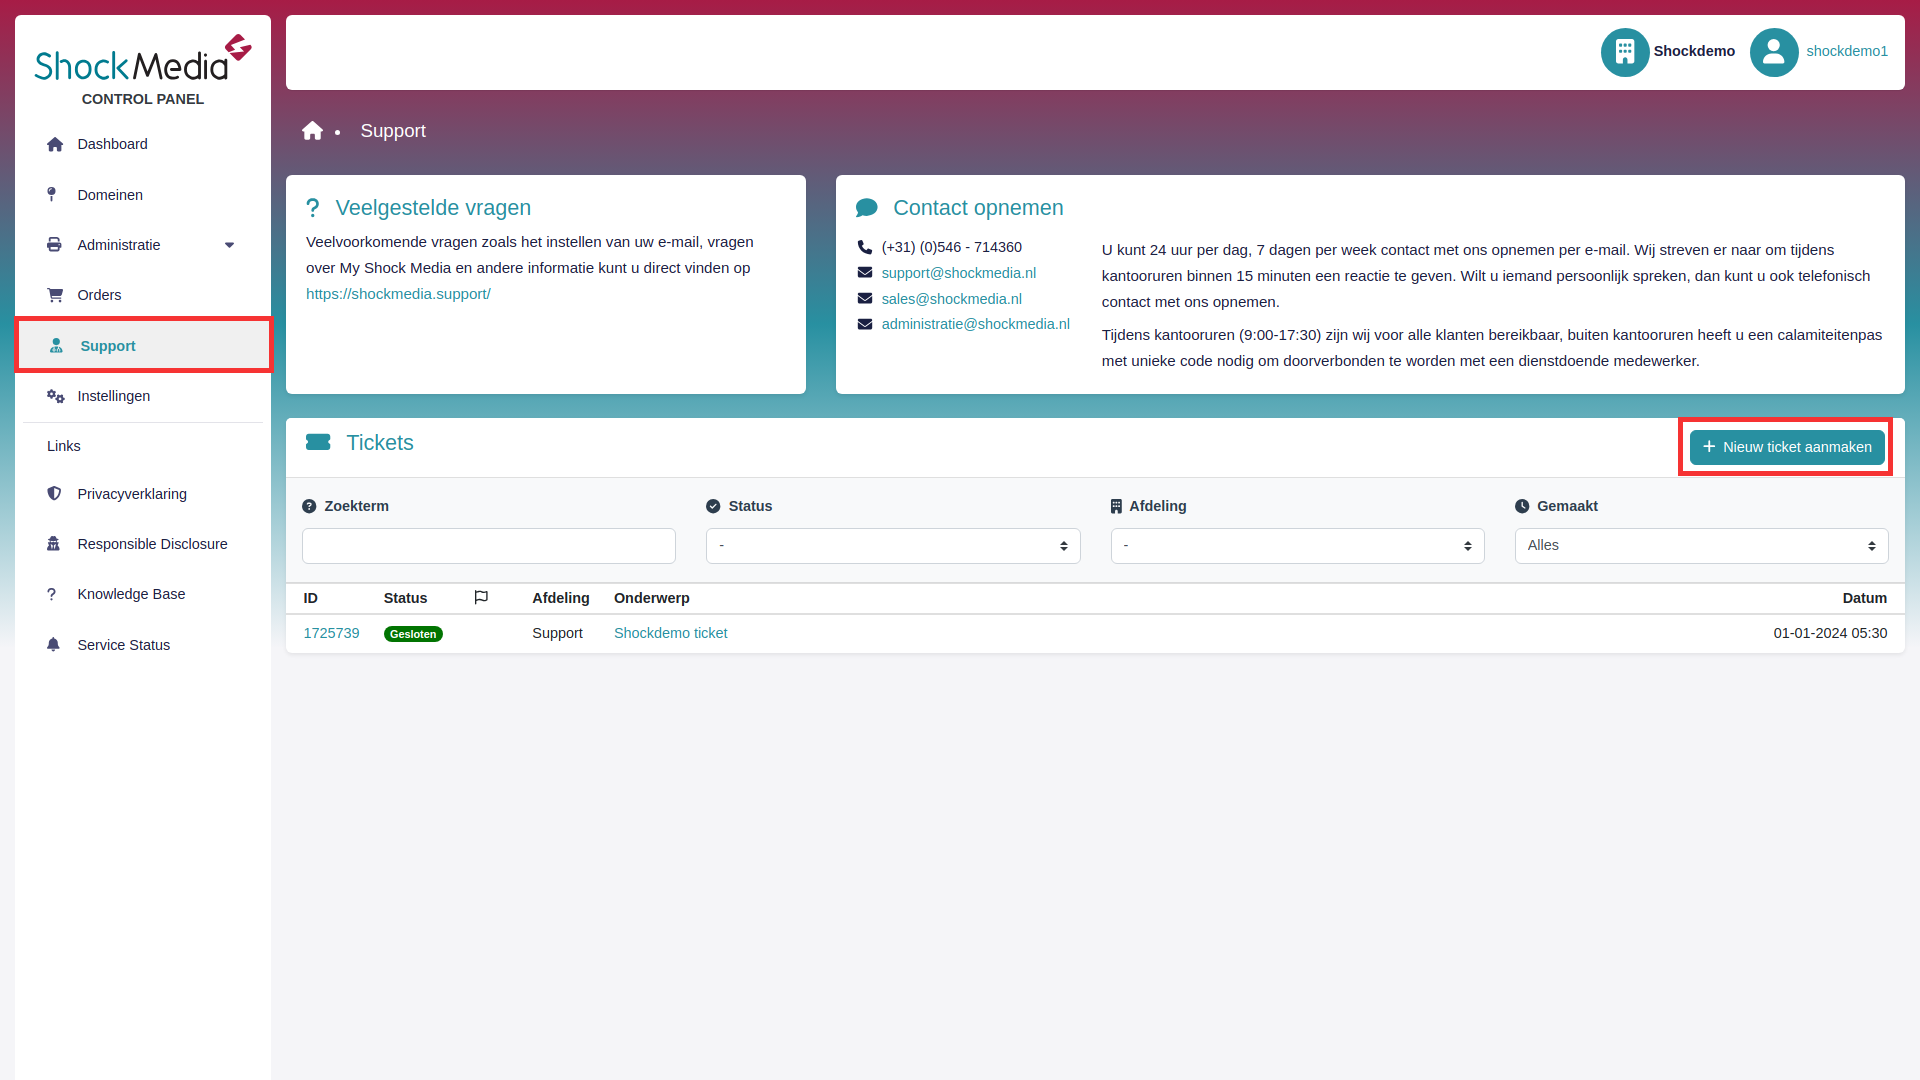Image resolution: width=1920 pixels, height=1080 pixels.
Task: Click the Instellingen icon in sidebar
Action: (55, 396)
